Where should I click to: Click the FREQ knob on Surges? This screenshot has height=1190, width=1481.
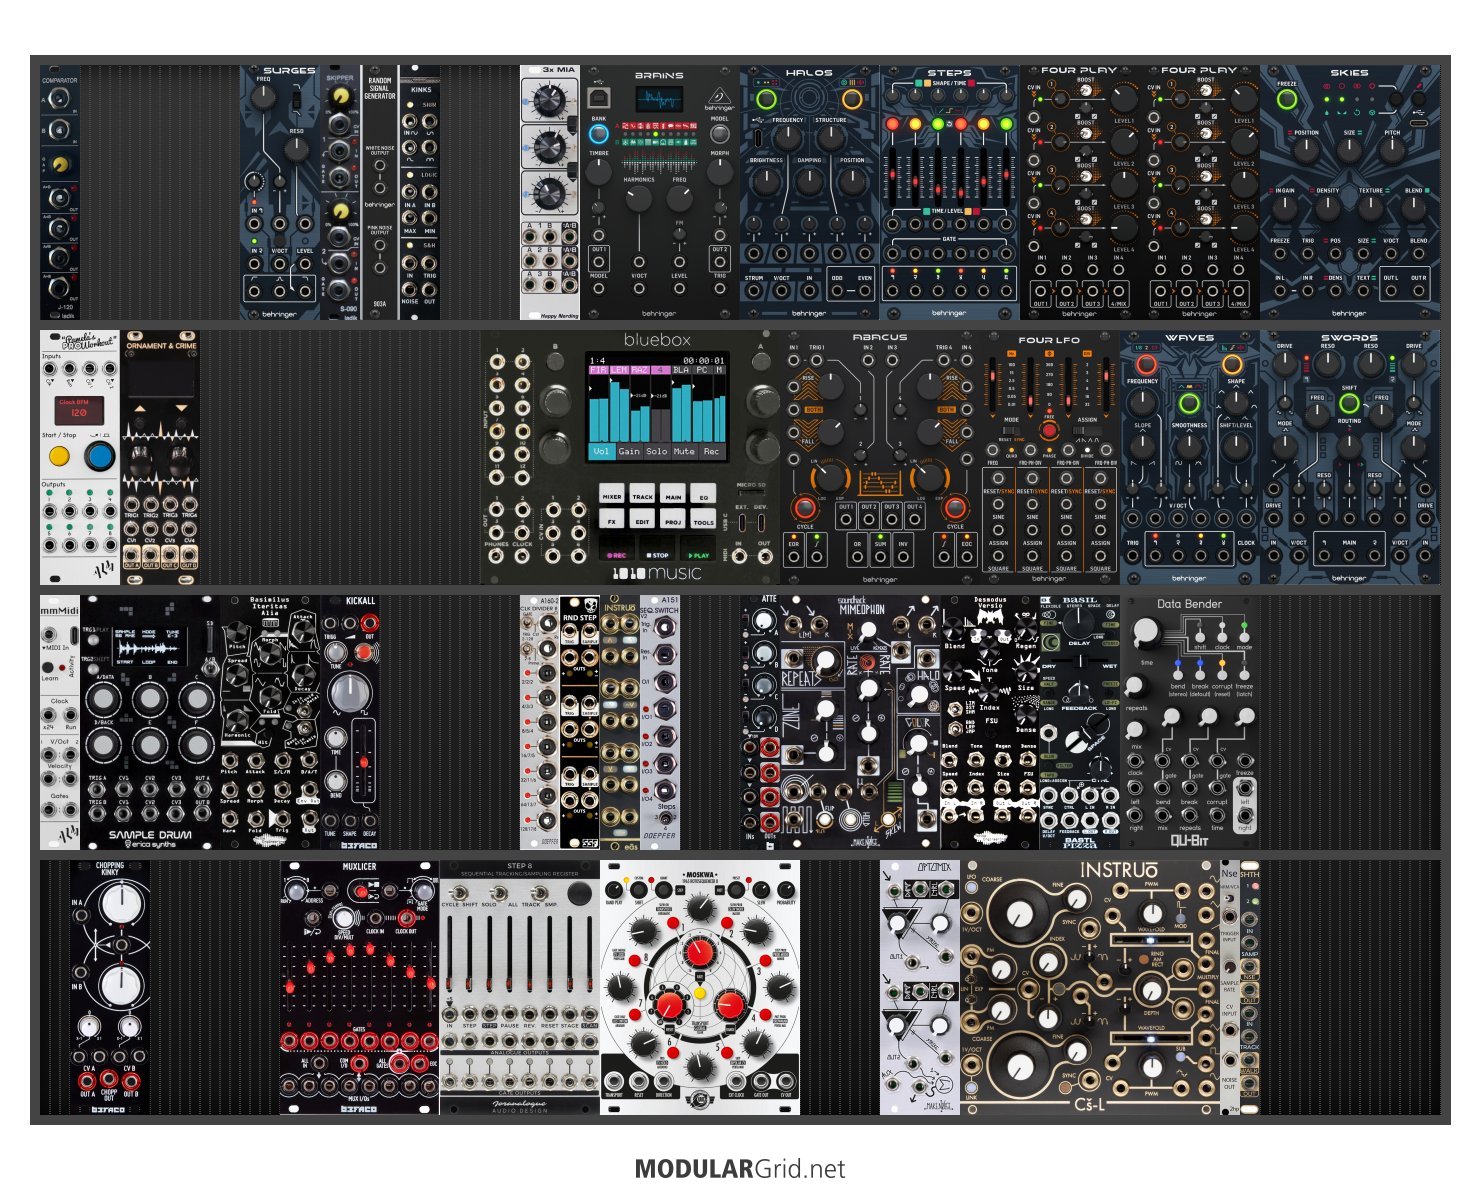pyautogui.click(x=263, y=97)
